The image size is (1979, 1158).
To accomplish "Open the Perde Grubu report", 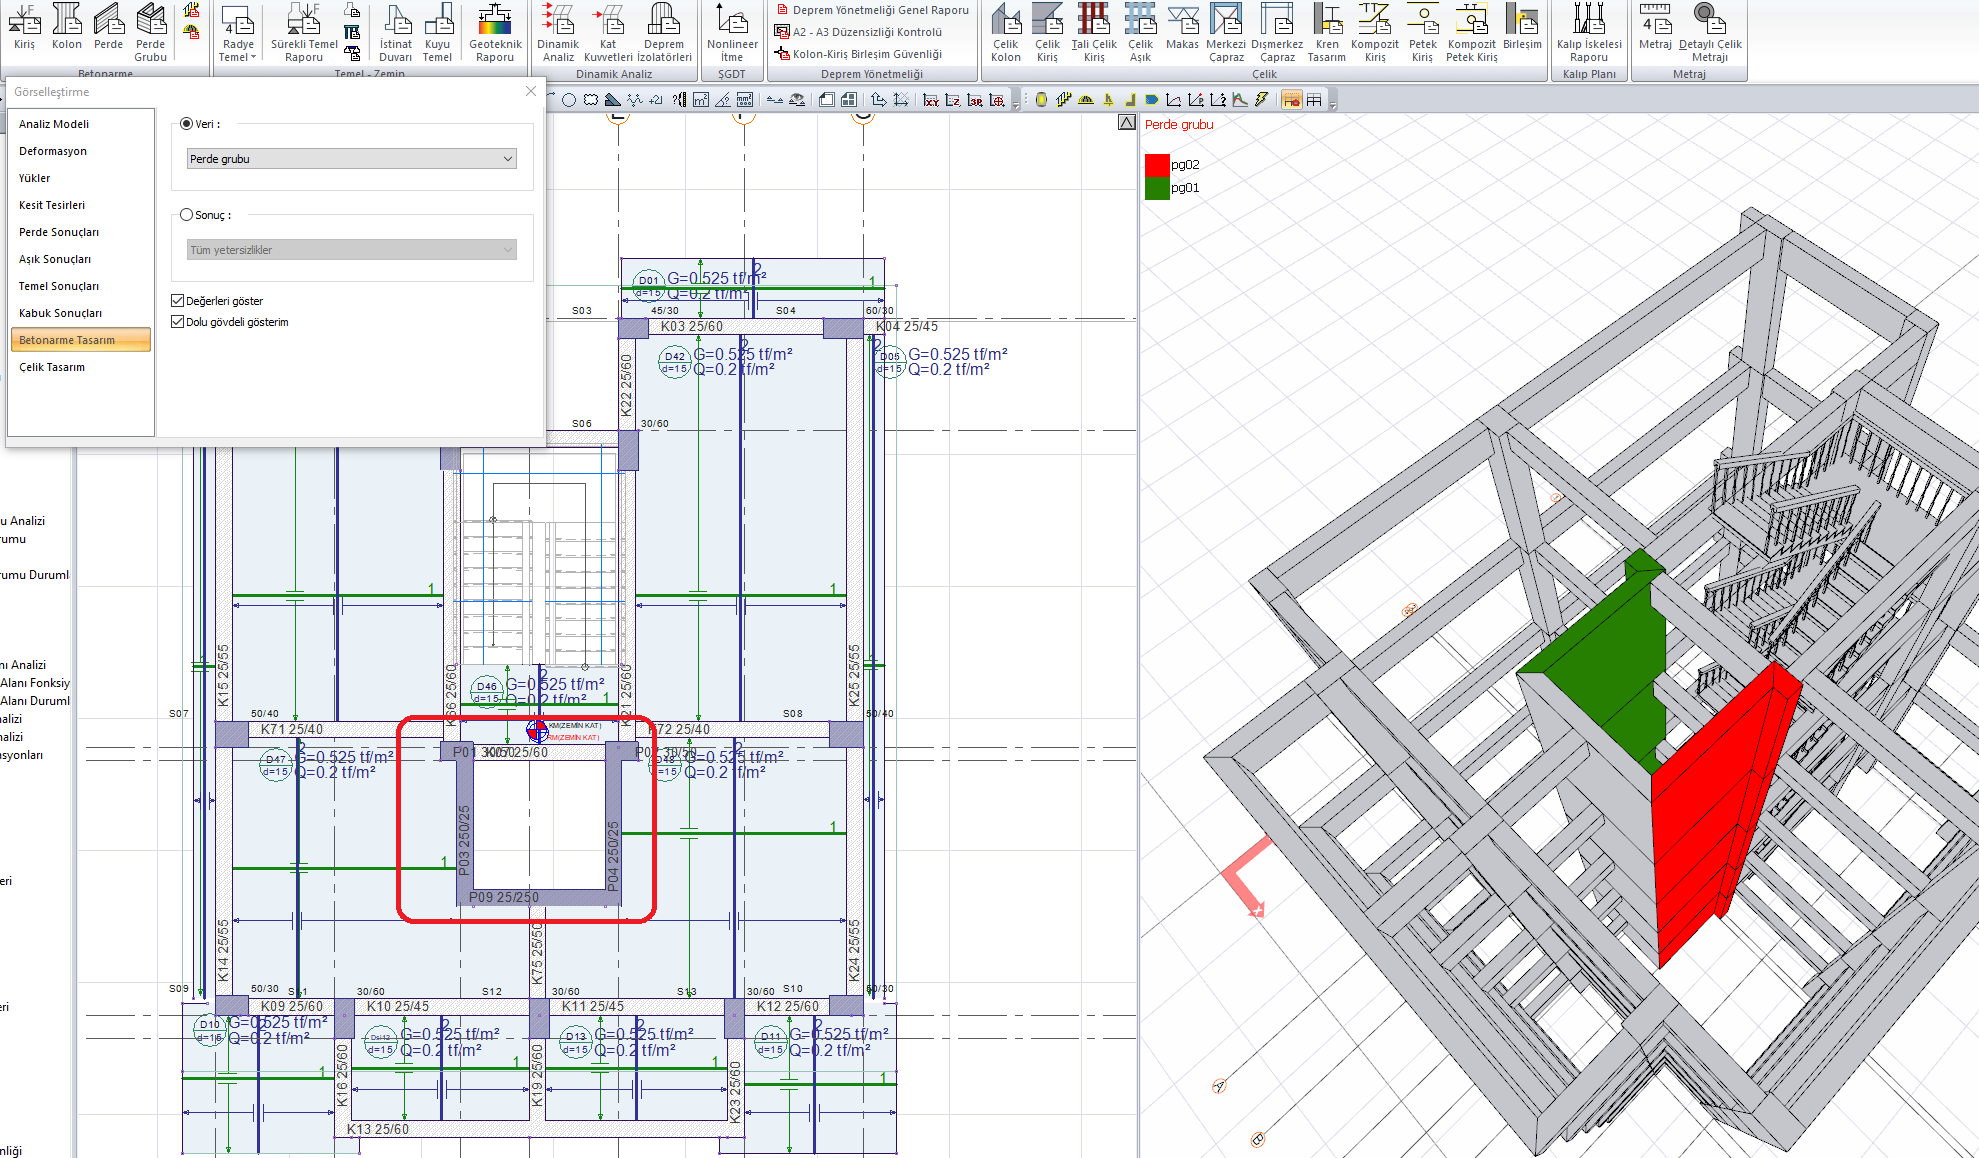I will 151,32.
